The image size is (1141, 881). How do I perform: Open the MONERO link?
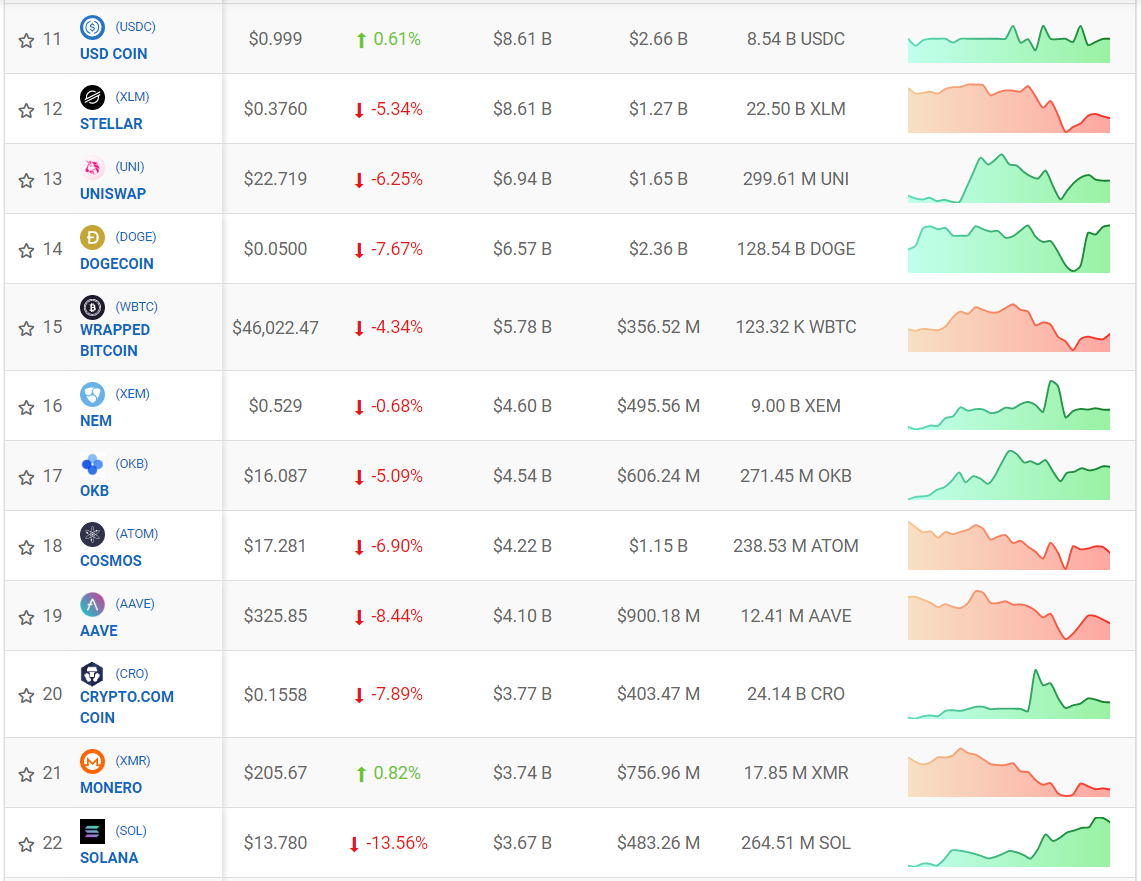pyautogui.click(x=111, y=787)
